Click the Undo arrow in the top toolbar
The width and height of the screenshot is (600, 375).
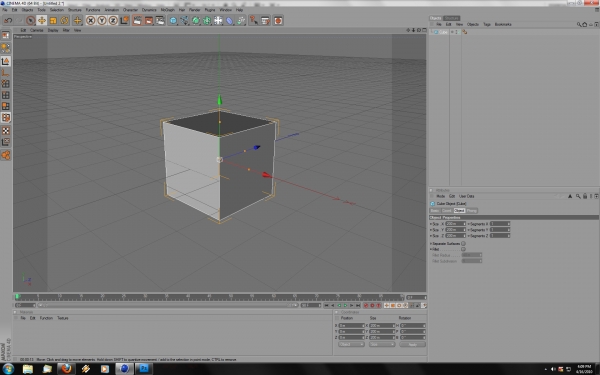pyautogui.click(x=8, y=20)
